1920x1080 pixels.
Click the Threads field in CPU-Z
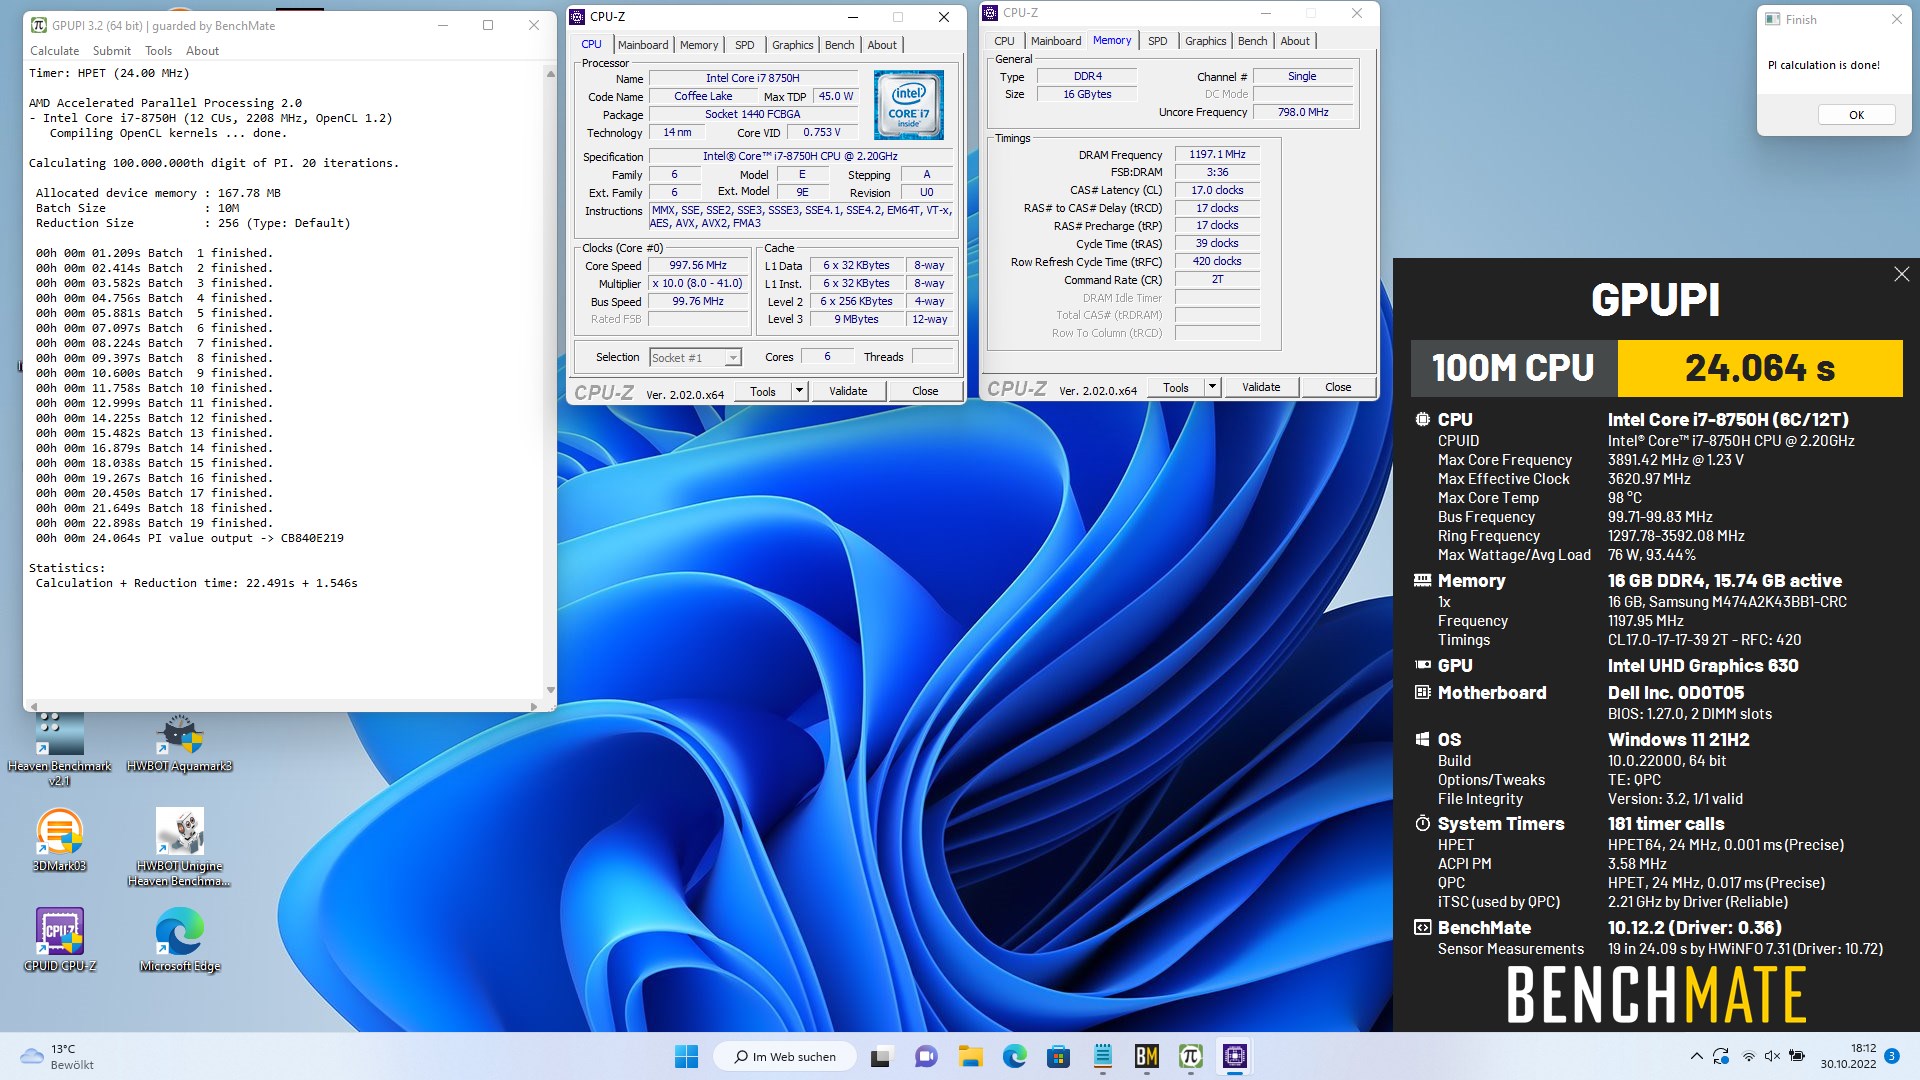pyautogui.click(x=932, y=357)
